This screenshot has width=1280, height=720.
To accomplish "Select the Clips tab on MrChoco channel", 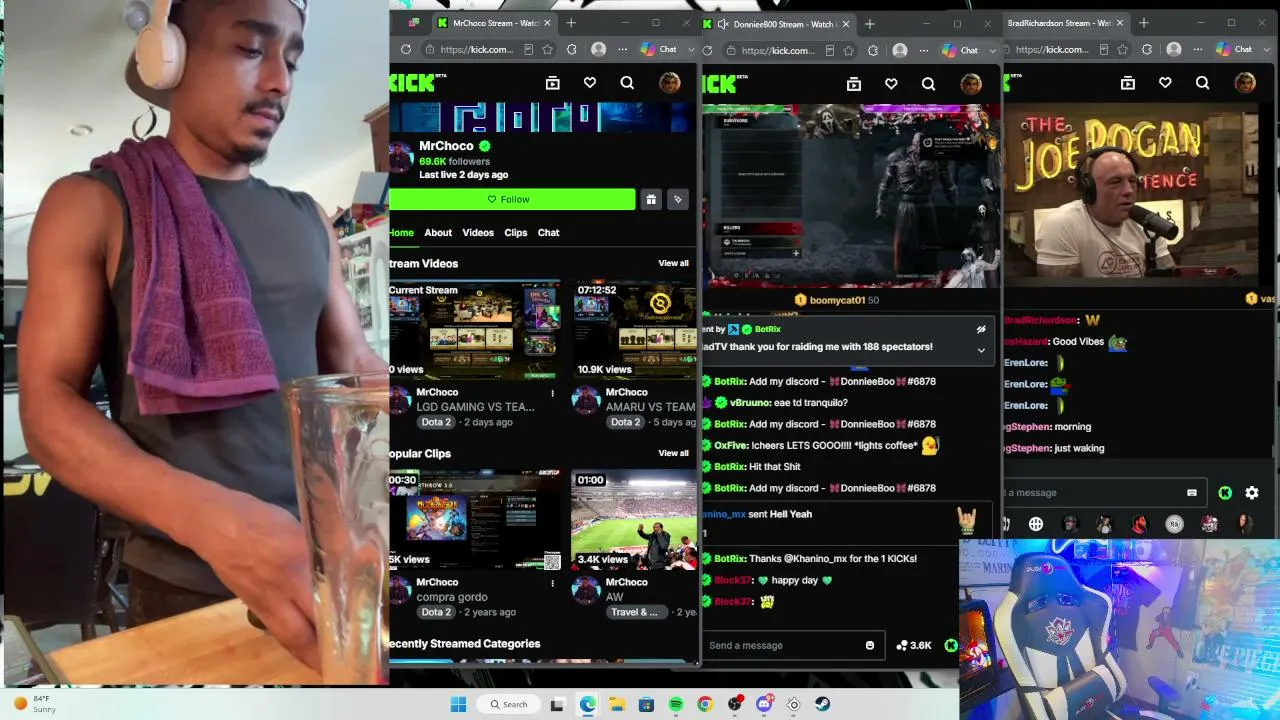I will (516, 233).
